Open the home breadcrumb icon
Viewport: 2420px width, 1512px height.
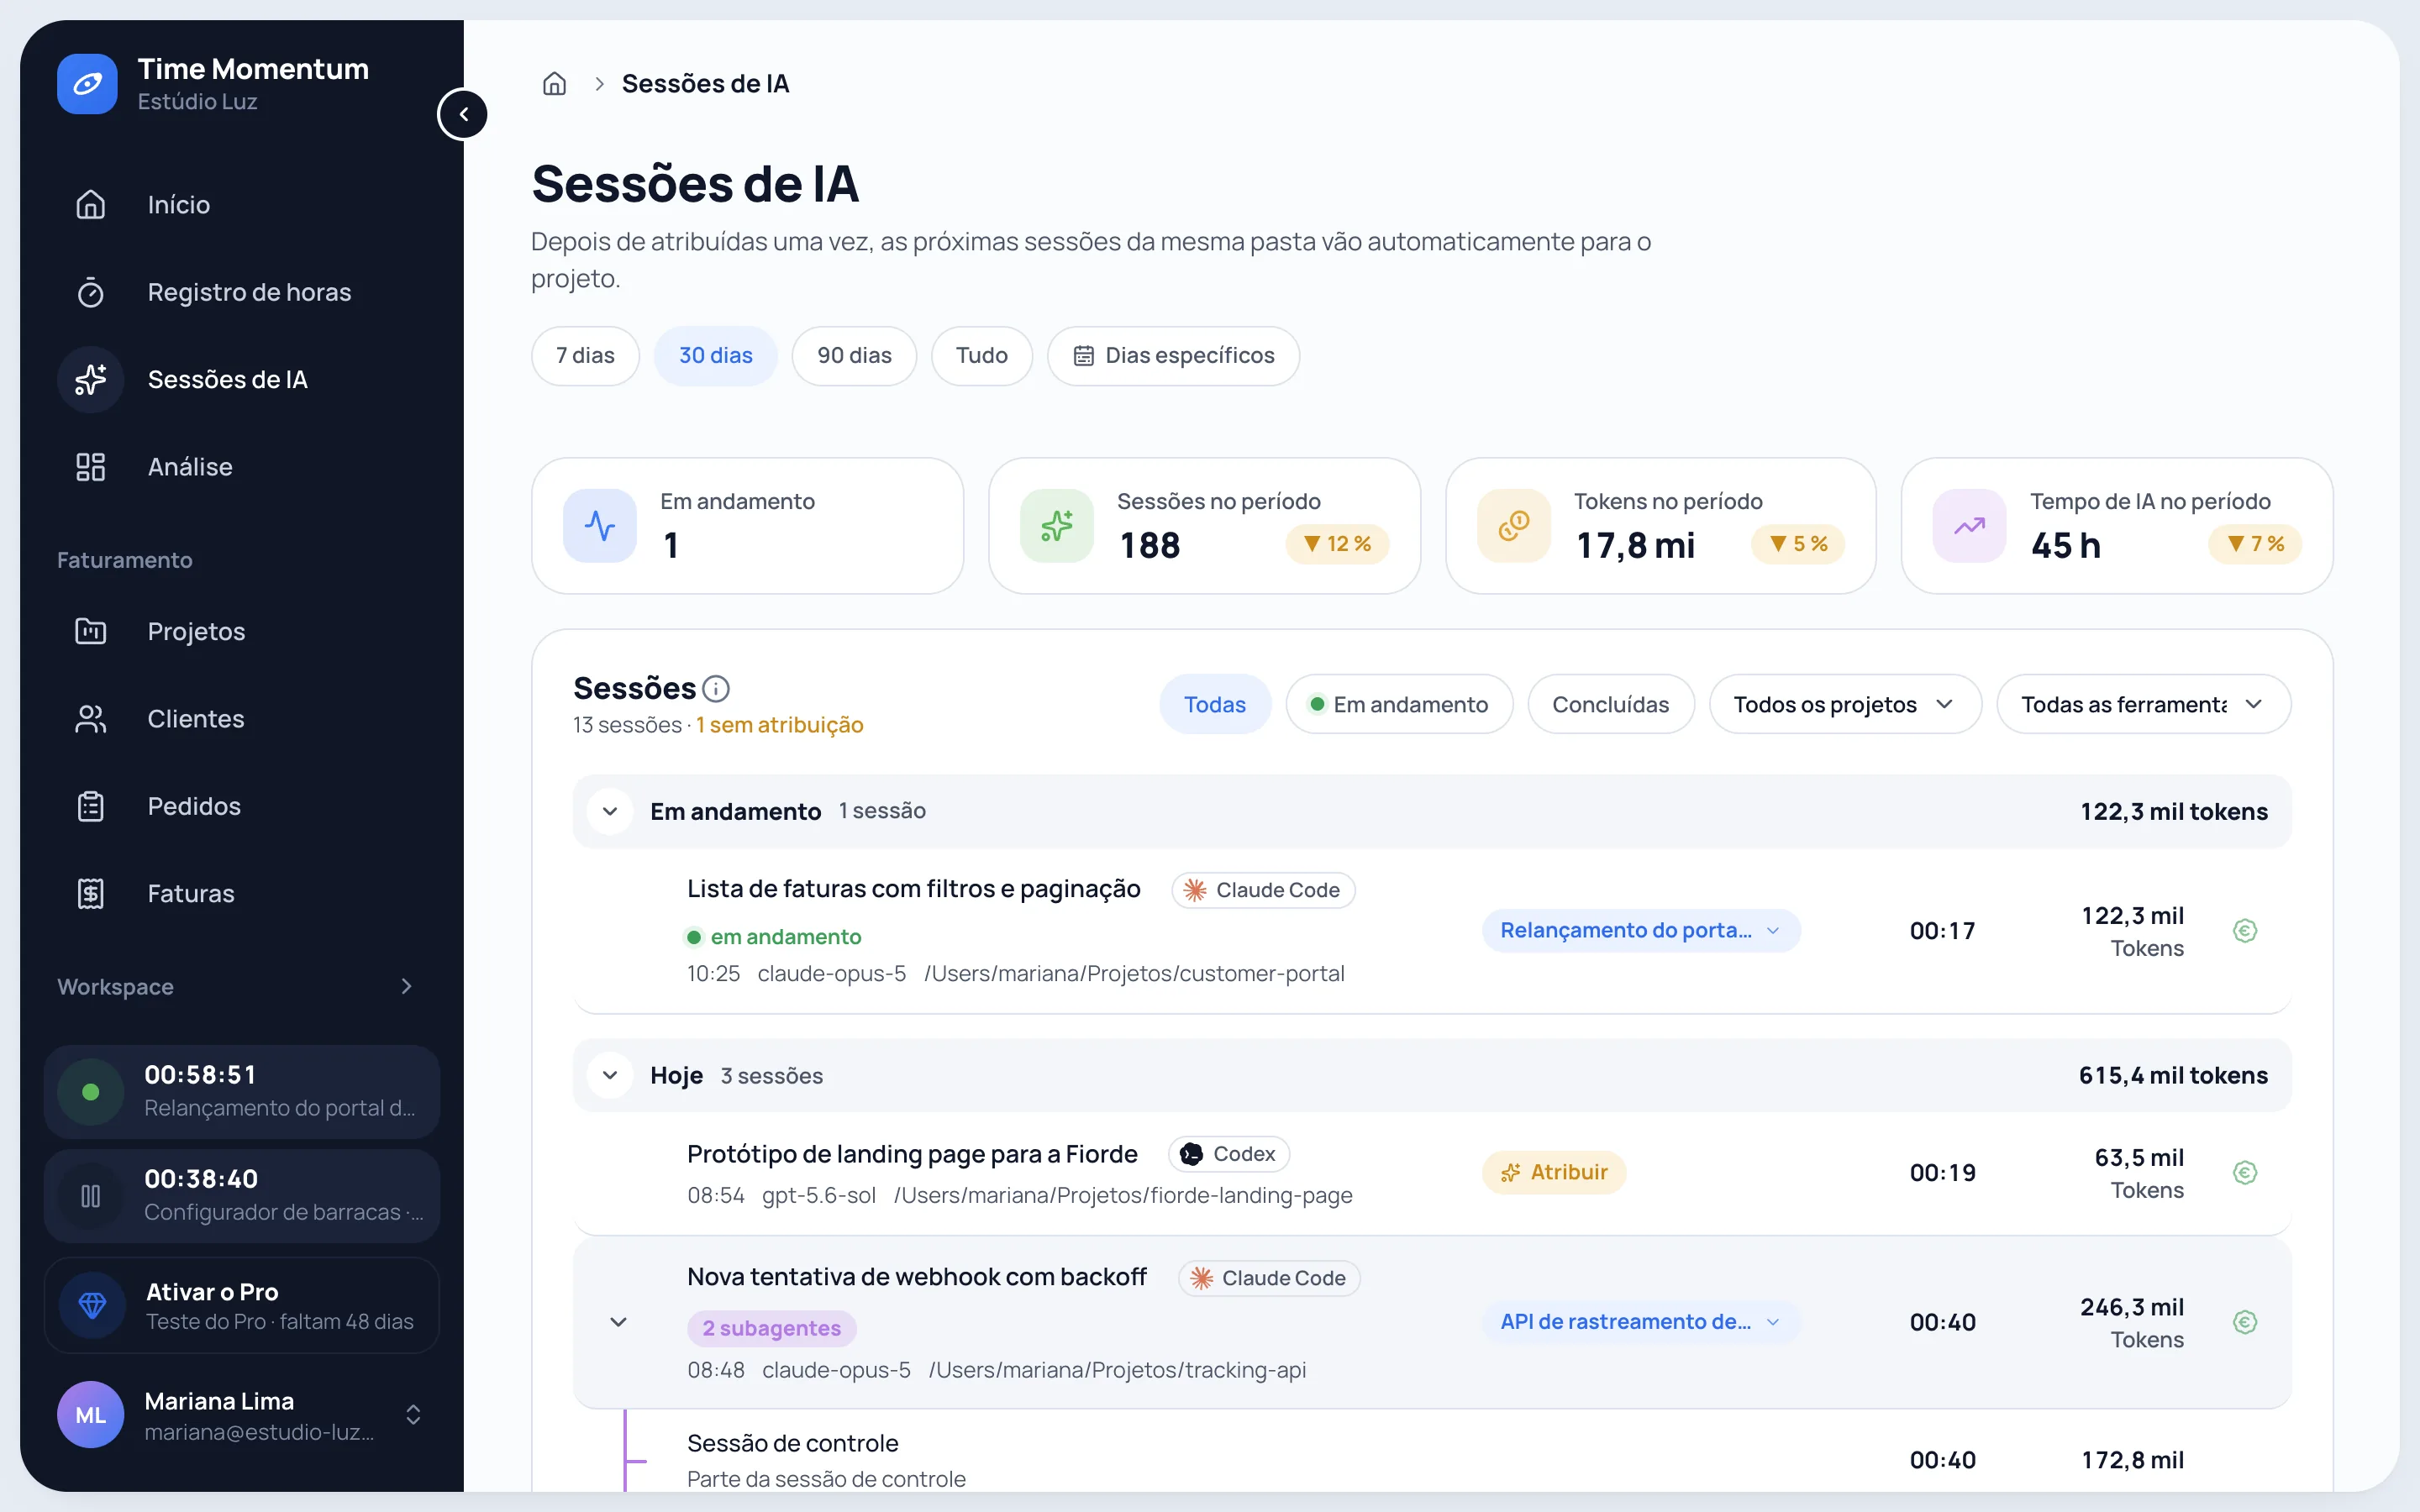point(554,84)
